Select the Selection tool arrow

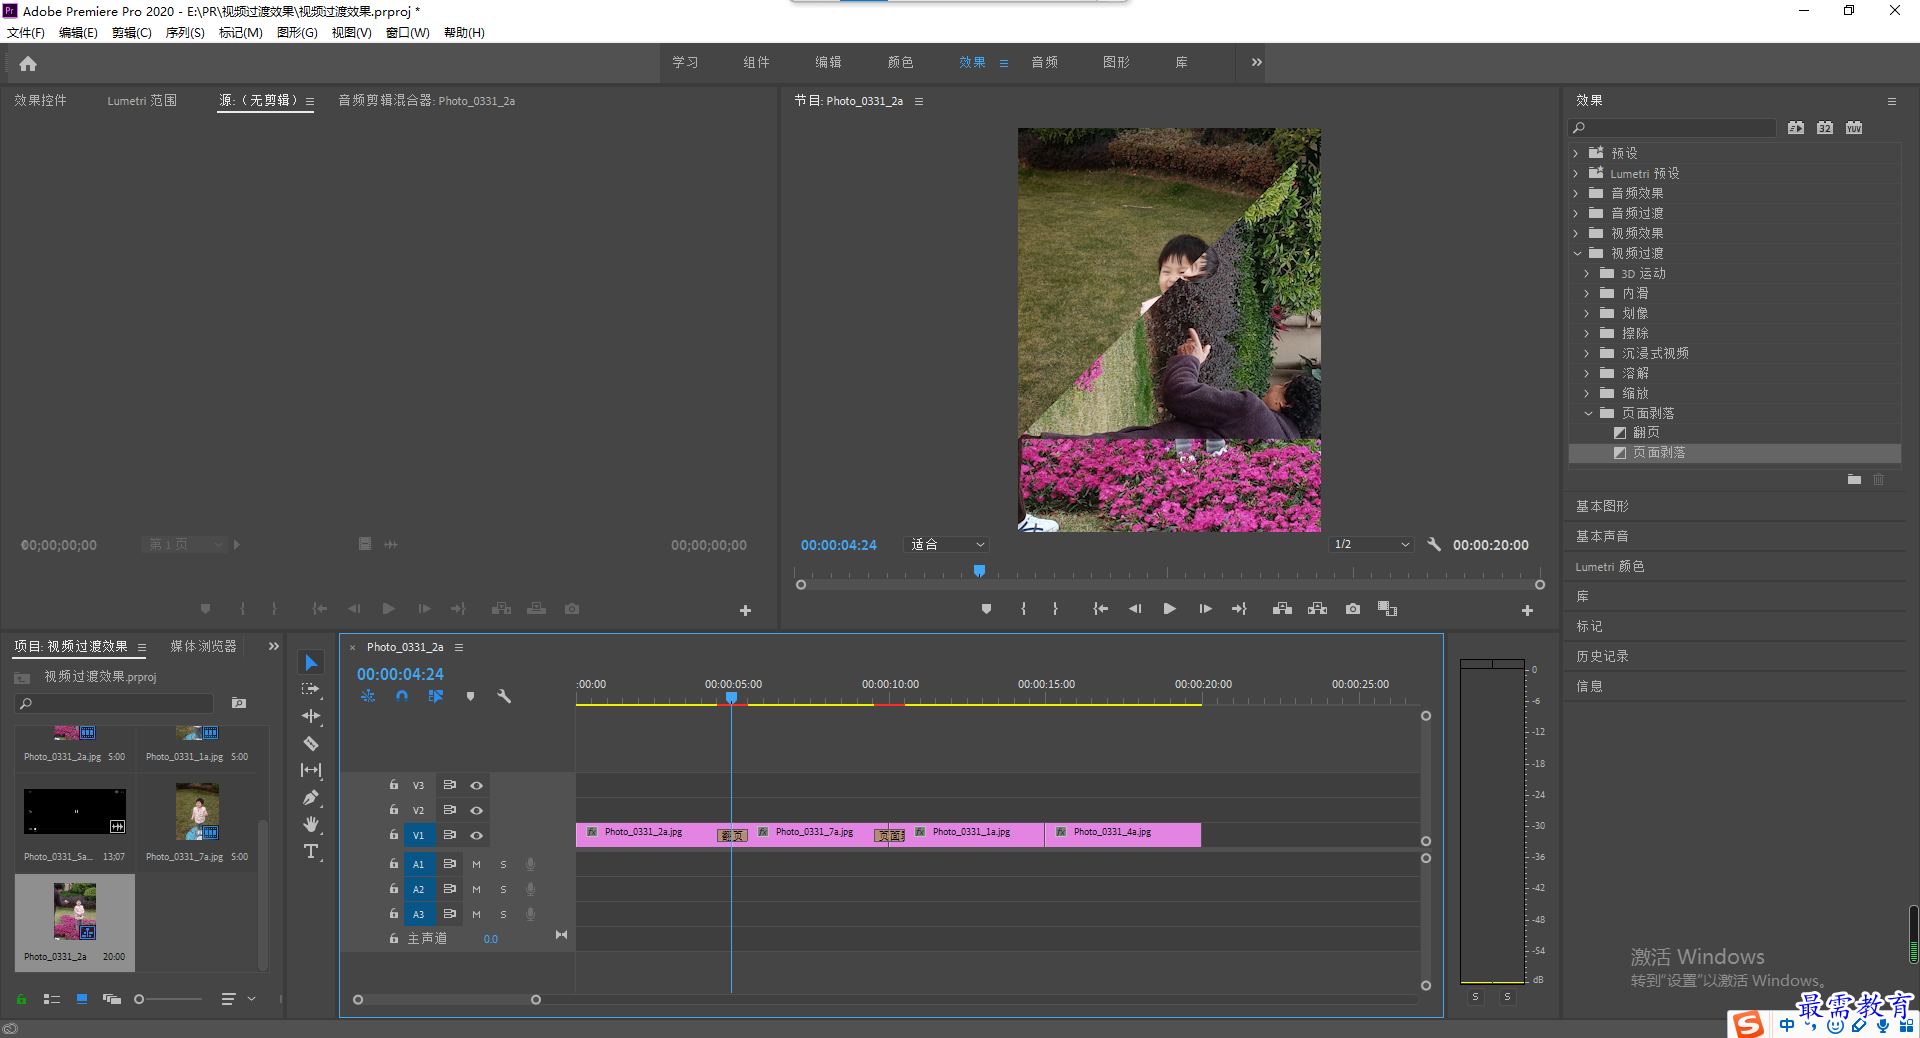311,663
